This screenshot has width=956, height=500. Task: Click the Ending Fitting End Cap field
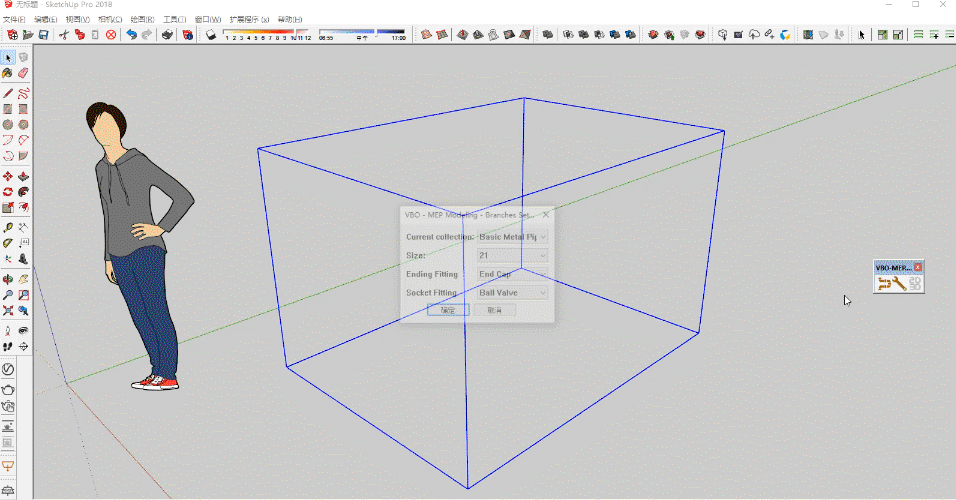click(513, 274)
